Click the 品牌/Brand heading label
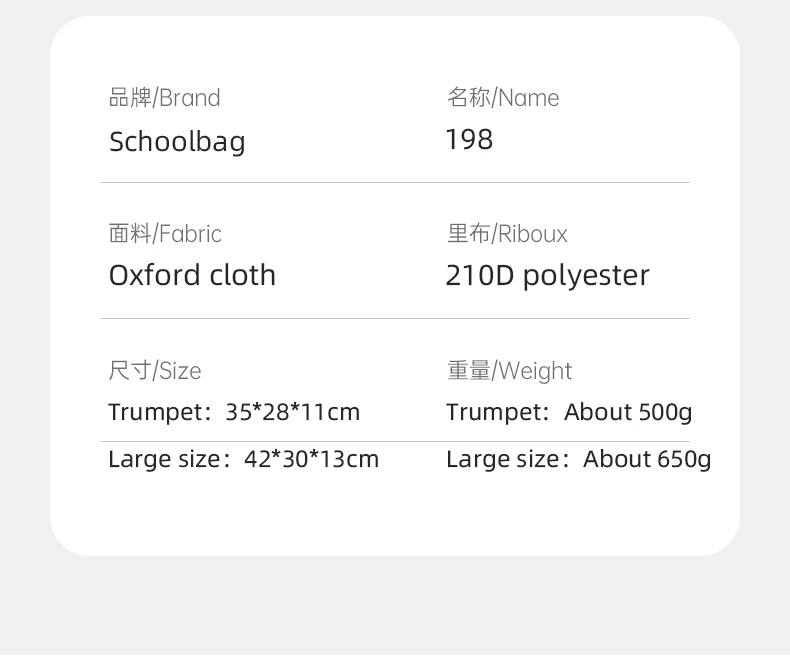 164,98
